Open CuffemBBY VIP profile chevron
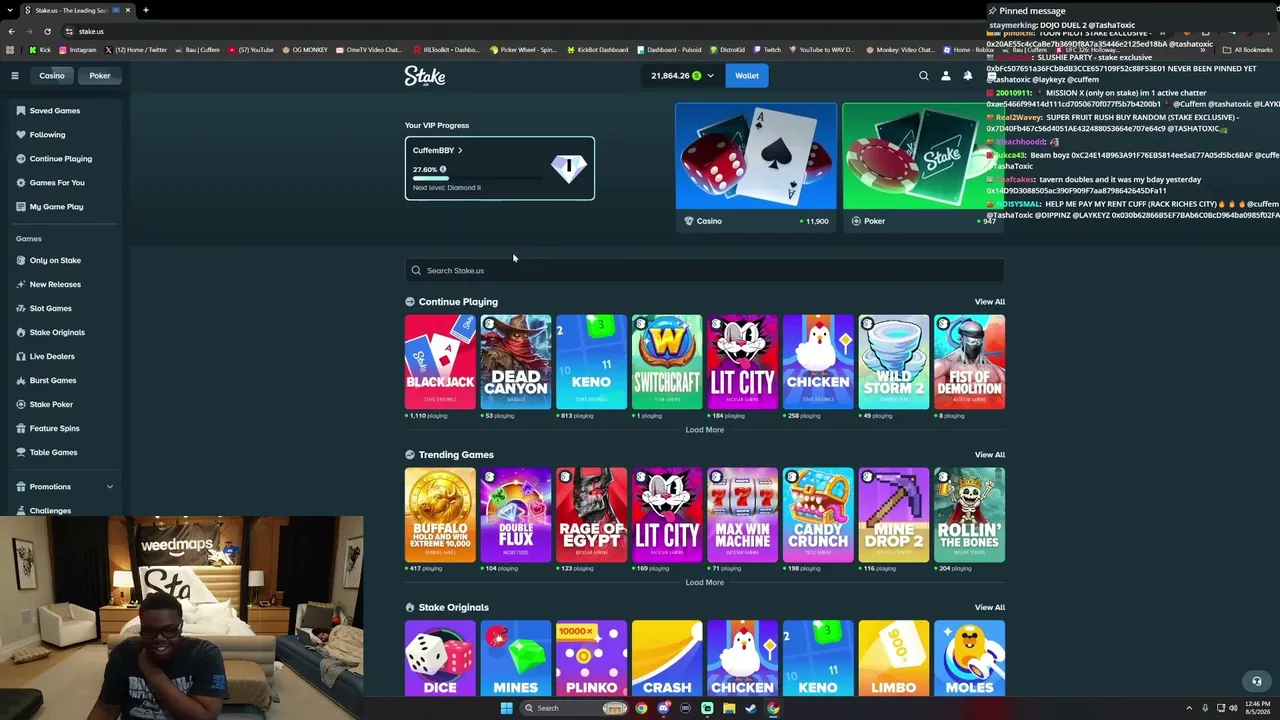The height and width of the screenshot is (720, 1280). 460,151
